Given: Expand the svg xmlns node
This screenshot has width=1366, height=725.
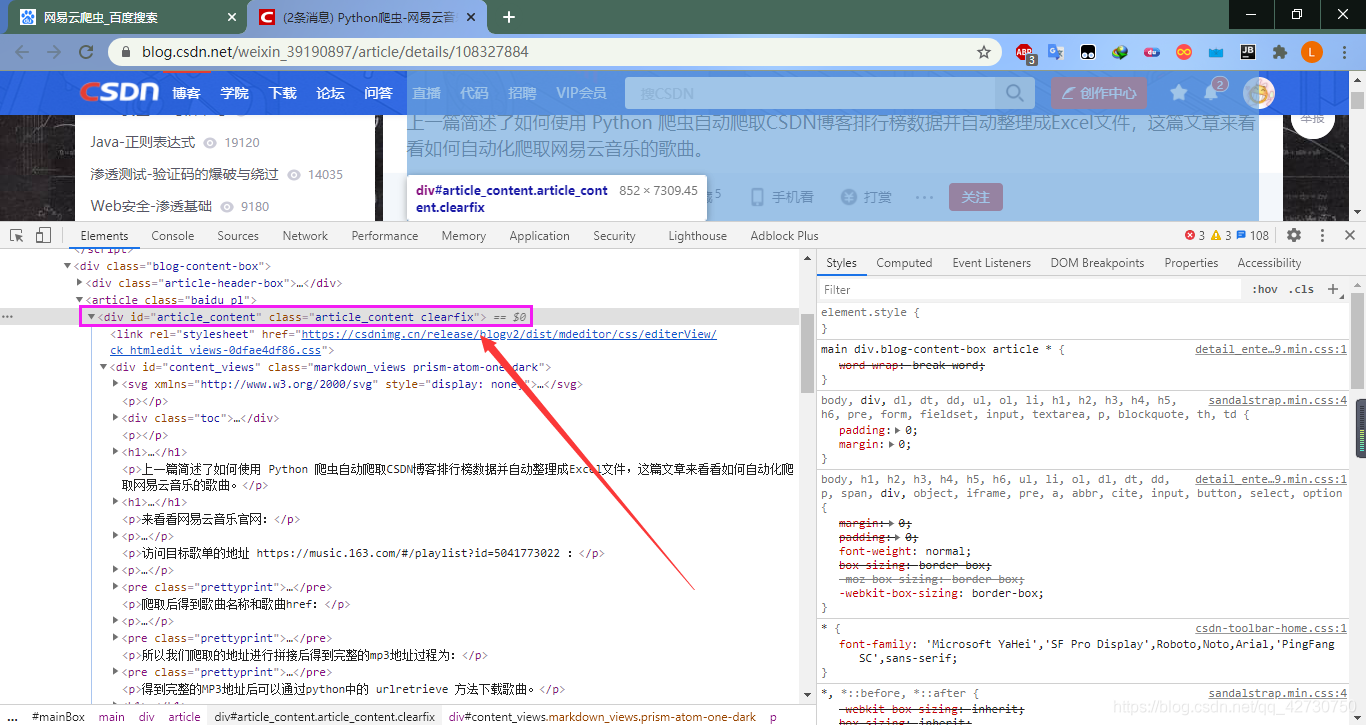Looking at the screenshot, I should tap(116, 384).
